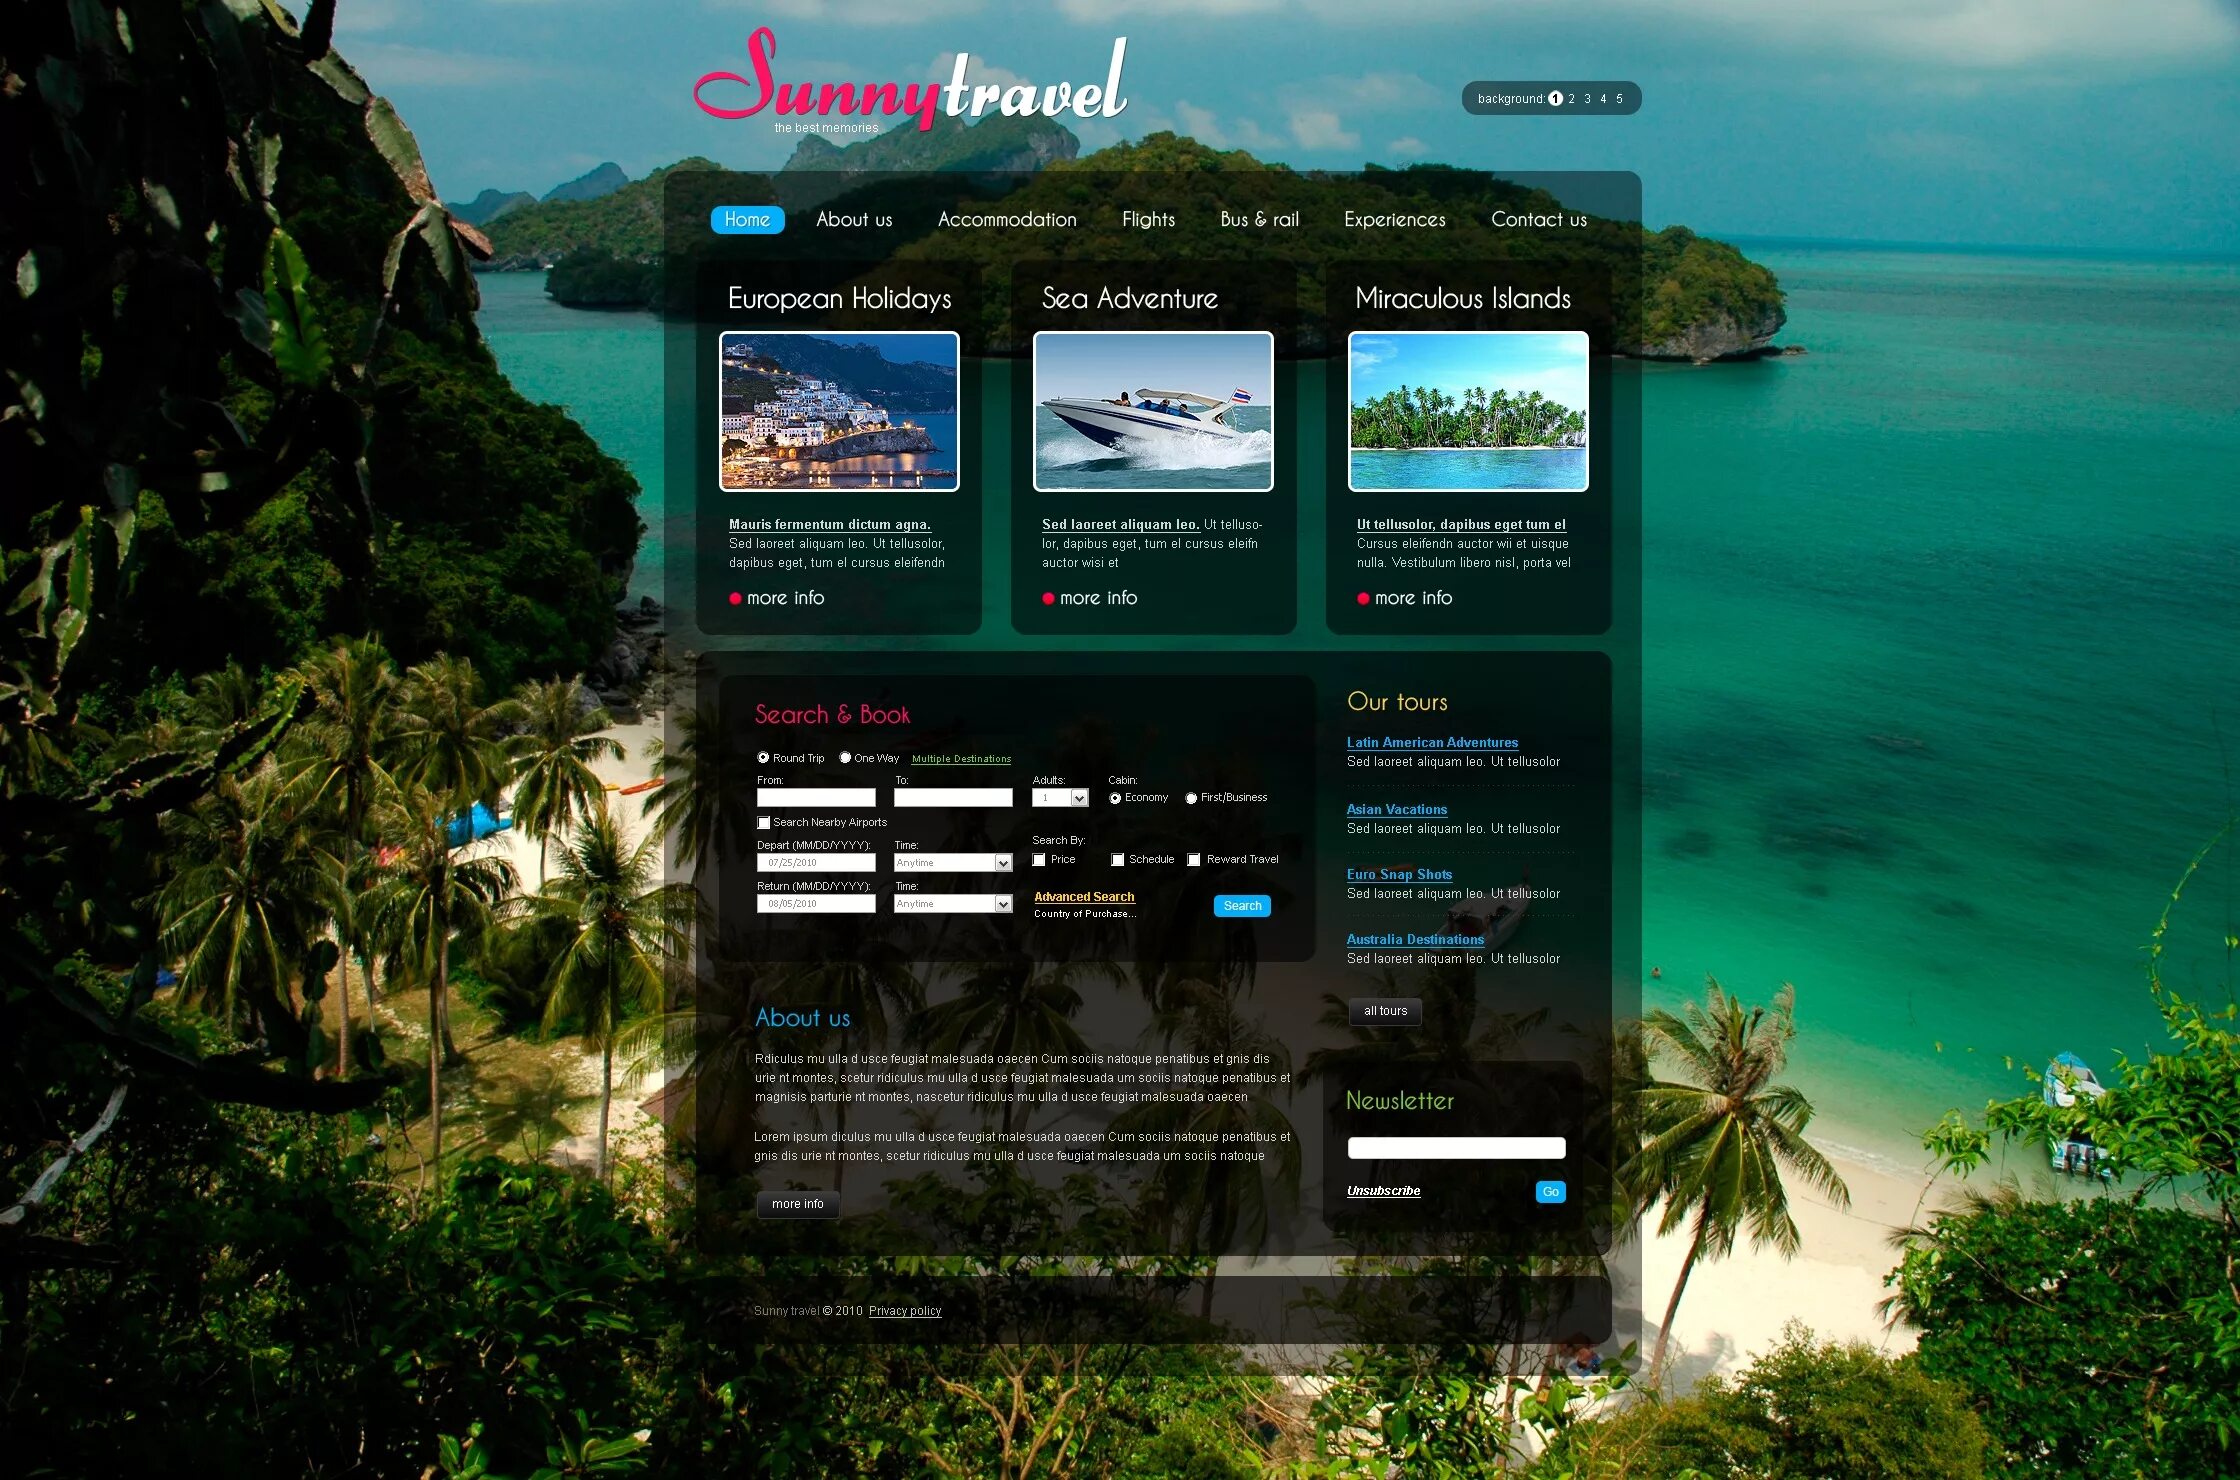Click background style icon number 5
The height and width of the screenshot is (1480, 2240).
[x=1619, y=99]
